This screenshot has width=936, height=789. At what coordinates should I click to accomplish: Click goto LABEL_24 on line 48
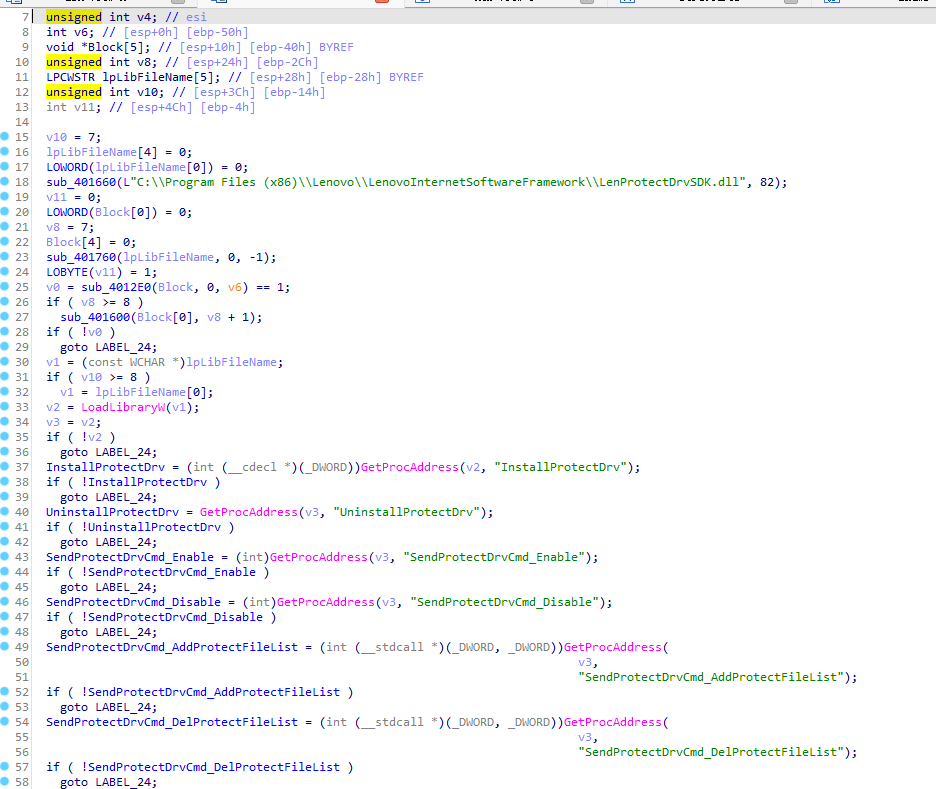coord(109,632)
